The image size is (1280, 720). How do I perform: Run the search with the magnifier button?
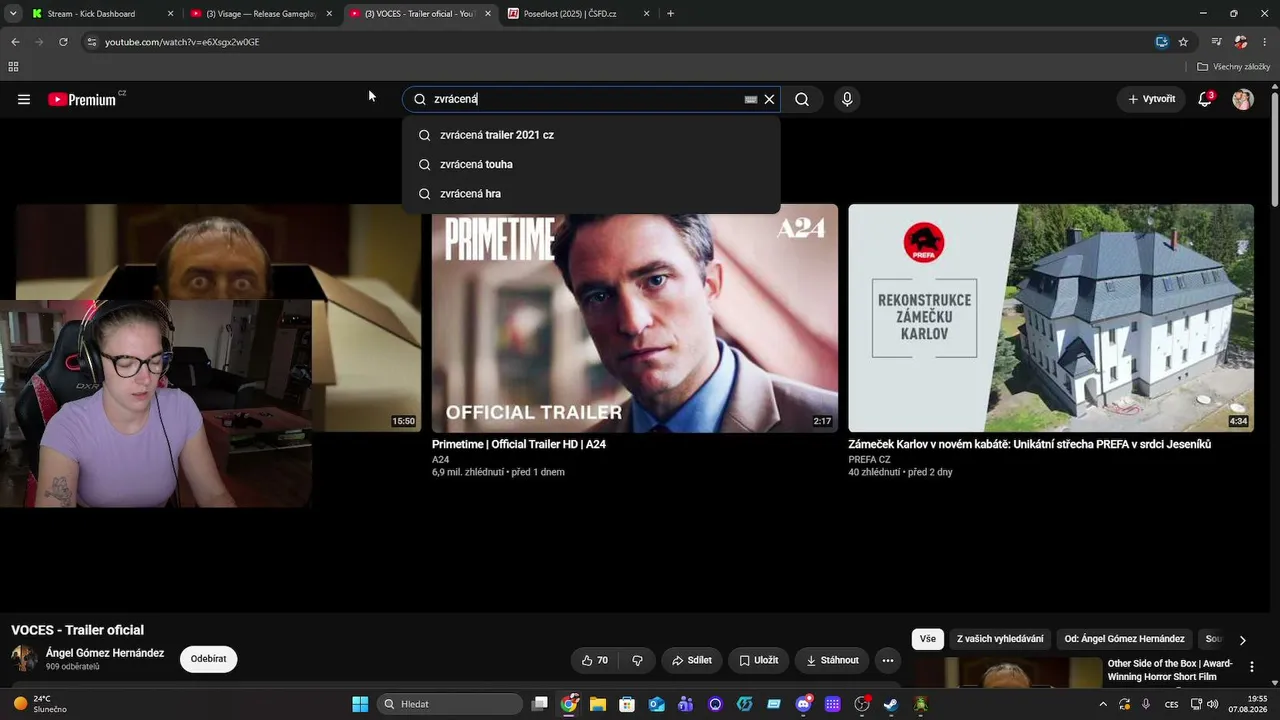802,99
